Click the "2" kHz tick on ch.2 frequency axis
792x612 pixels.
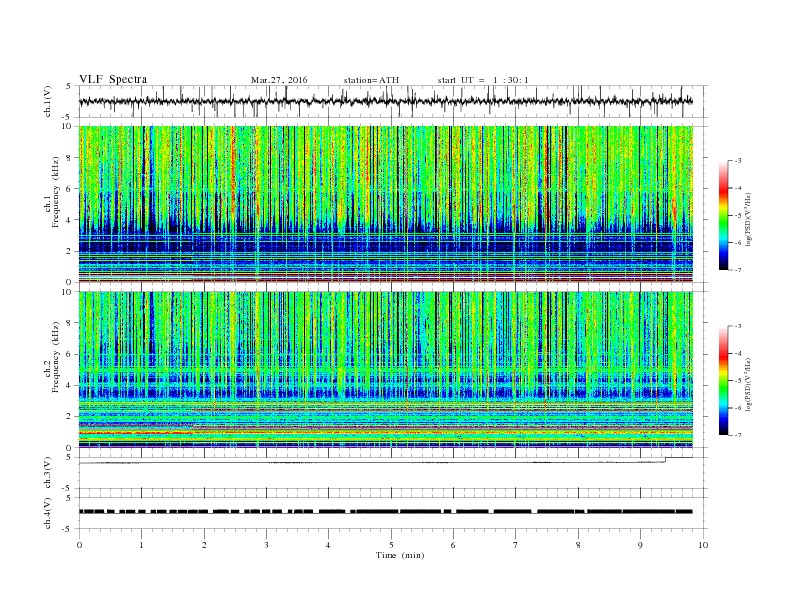coord(70,417)
